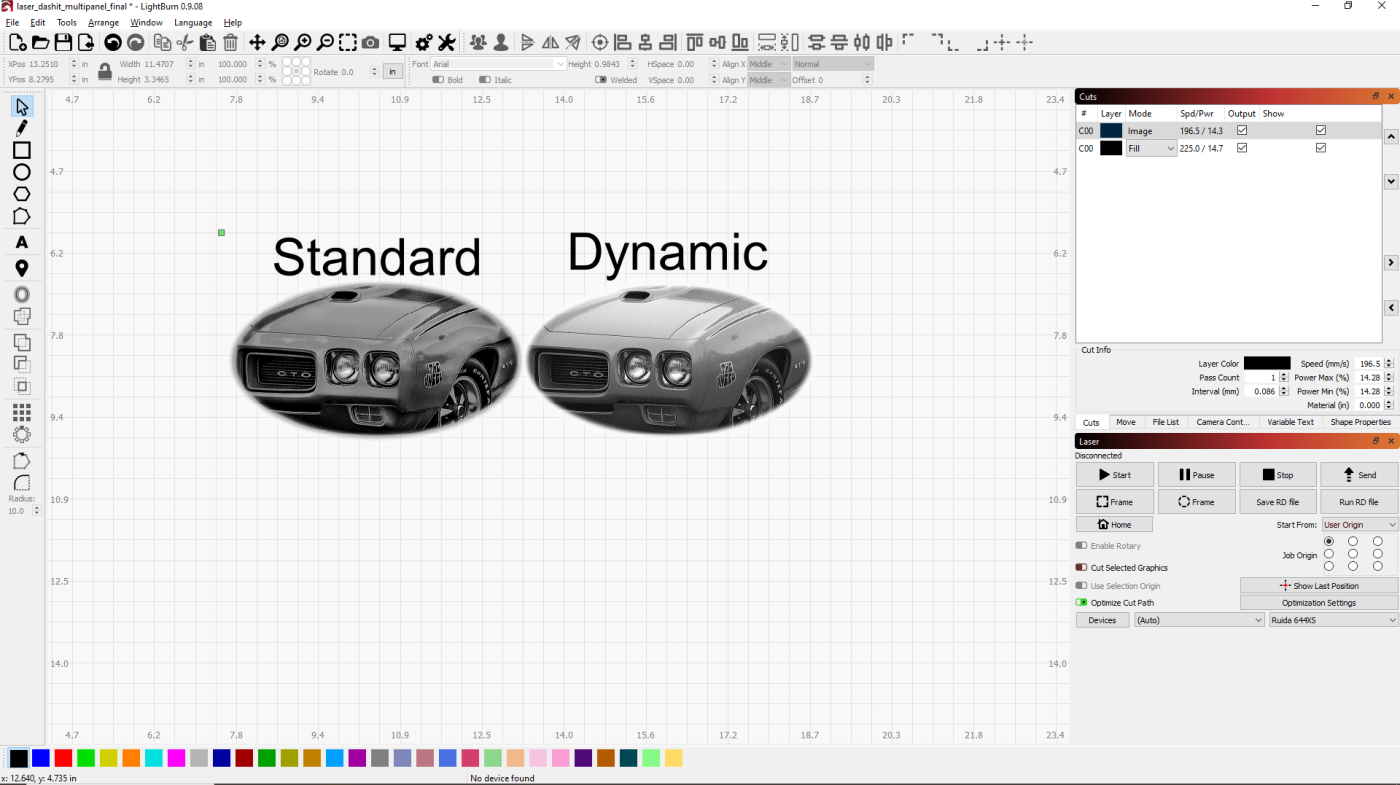Click the trash Delete icon

230,42
